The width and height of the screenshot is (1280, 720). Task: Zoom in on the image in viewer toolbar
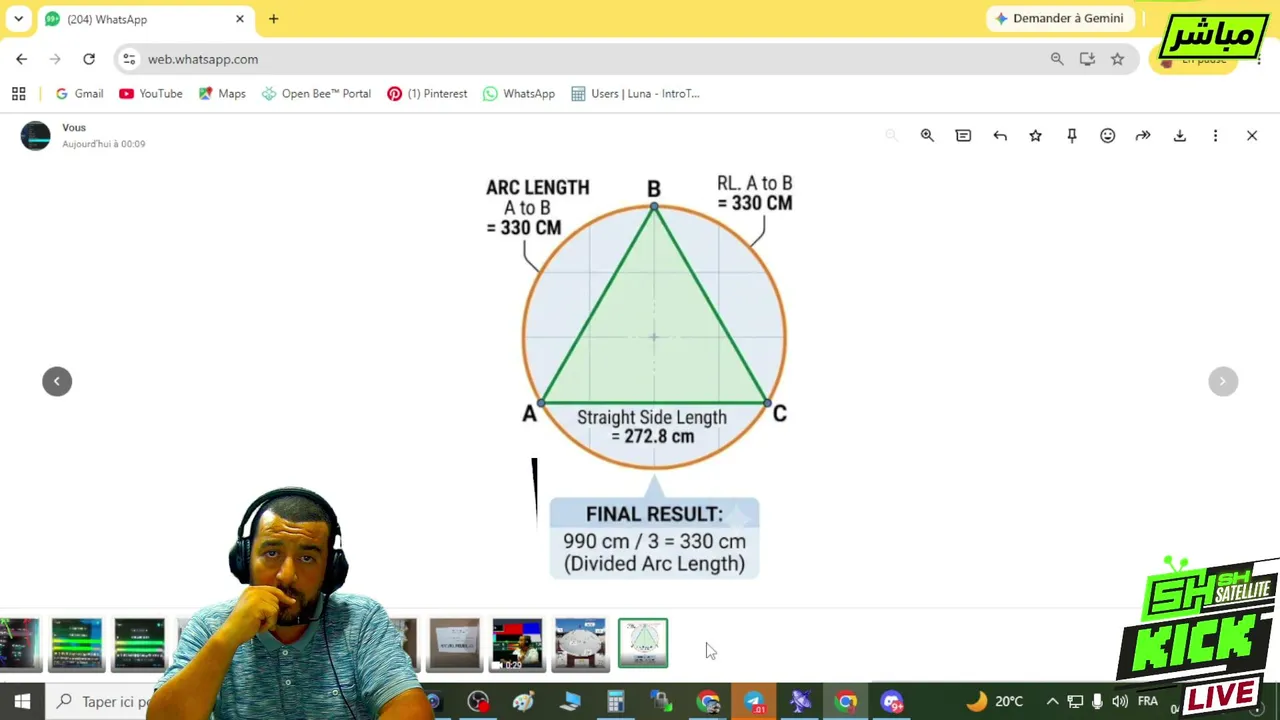927,136
